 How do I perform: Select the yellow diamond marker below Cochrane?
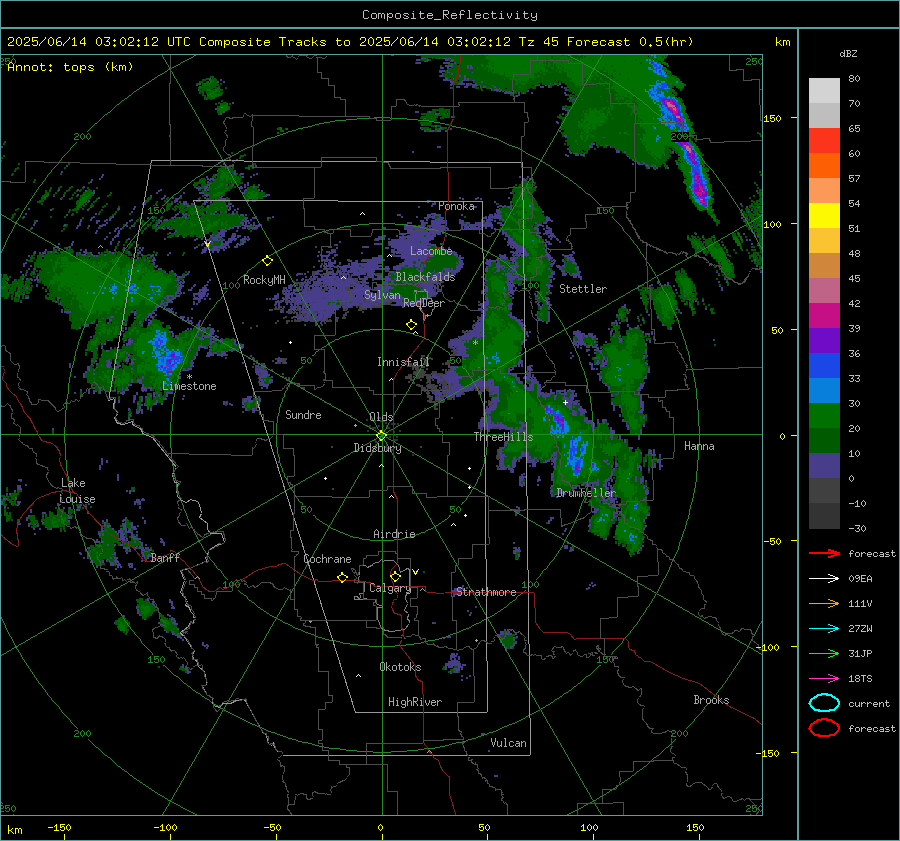click(342, 577)
